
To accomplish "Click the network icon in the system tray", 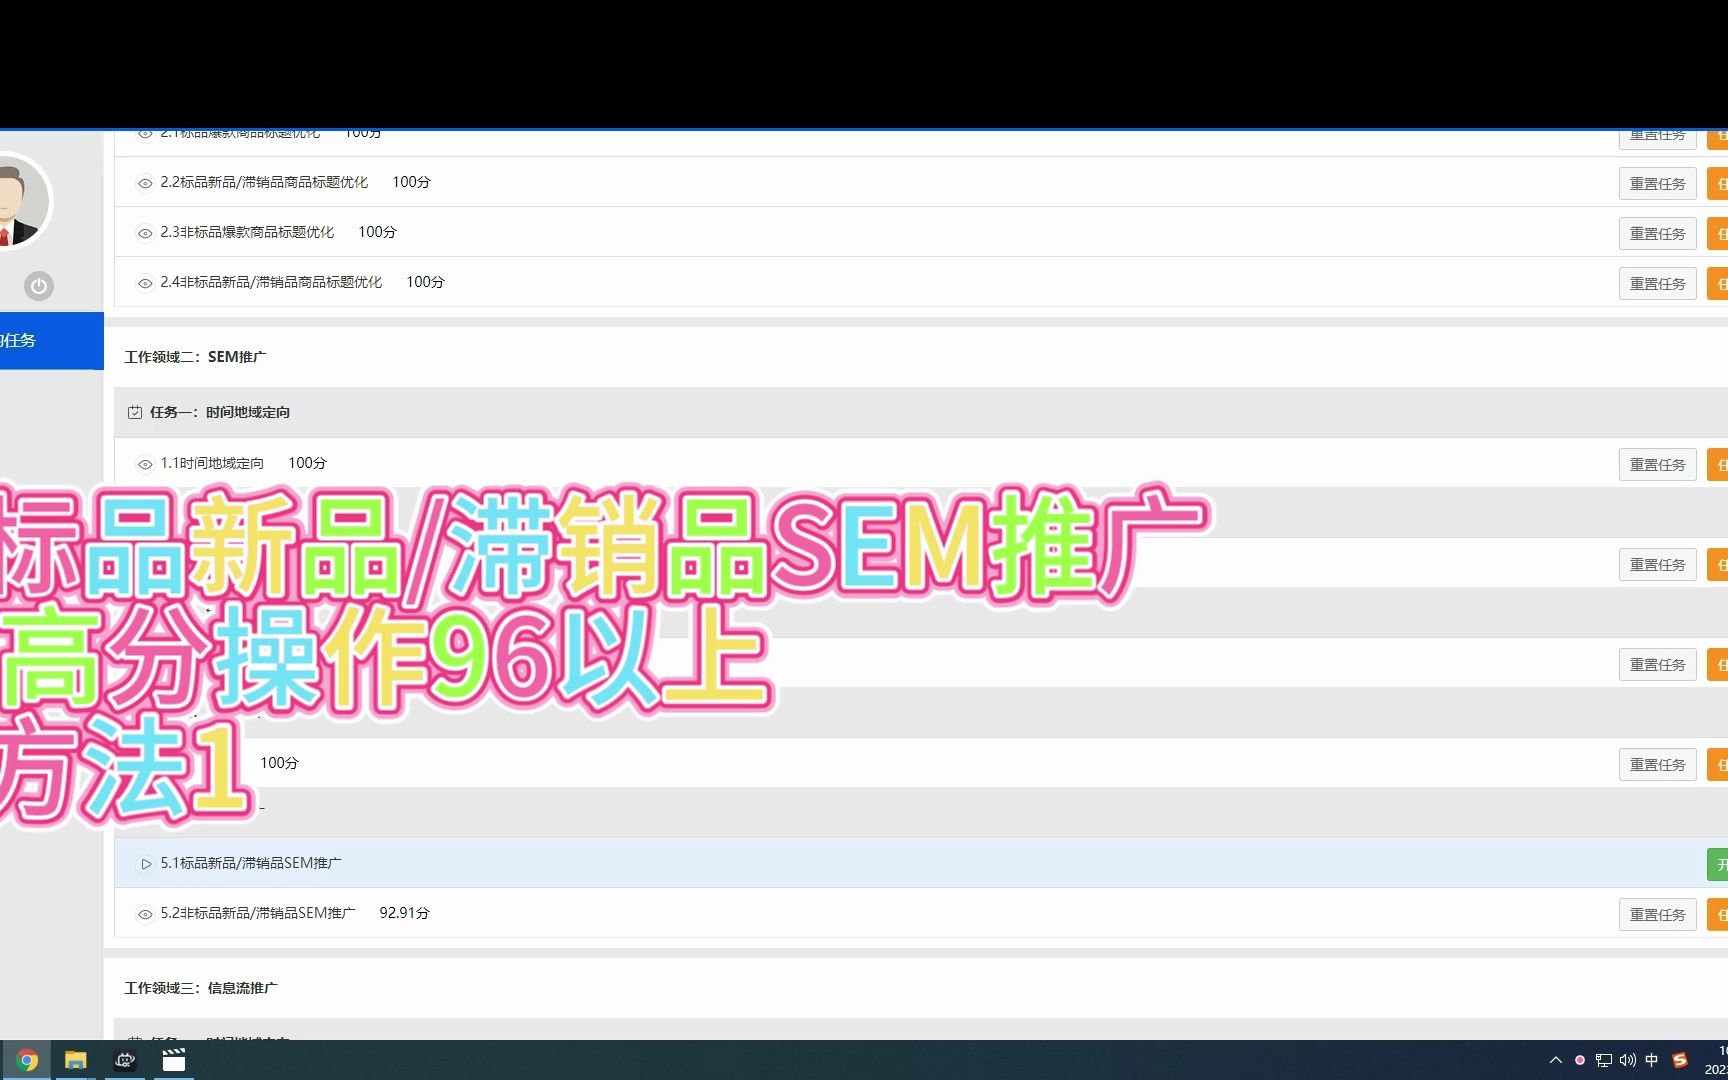I will tap(1604, 1060).
